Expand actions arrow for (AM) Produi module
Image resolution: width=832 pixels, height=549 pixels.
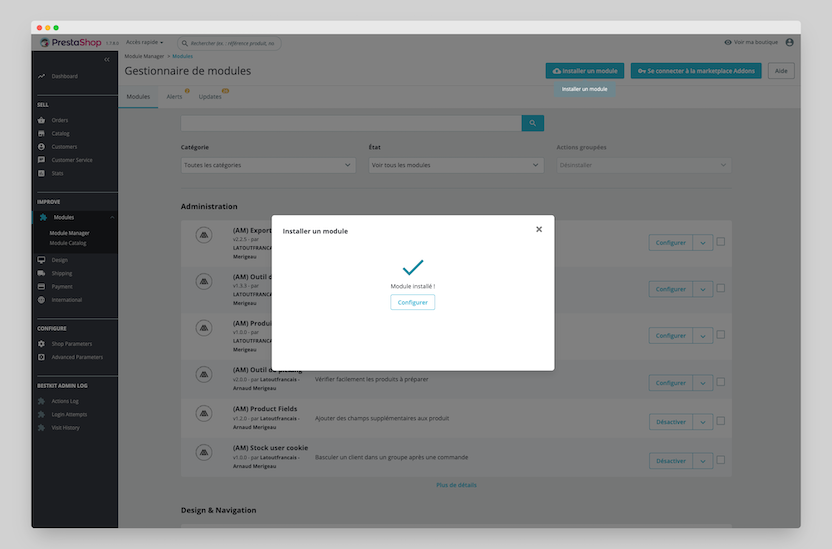tap(703, 336)
